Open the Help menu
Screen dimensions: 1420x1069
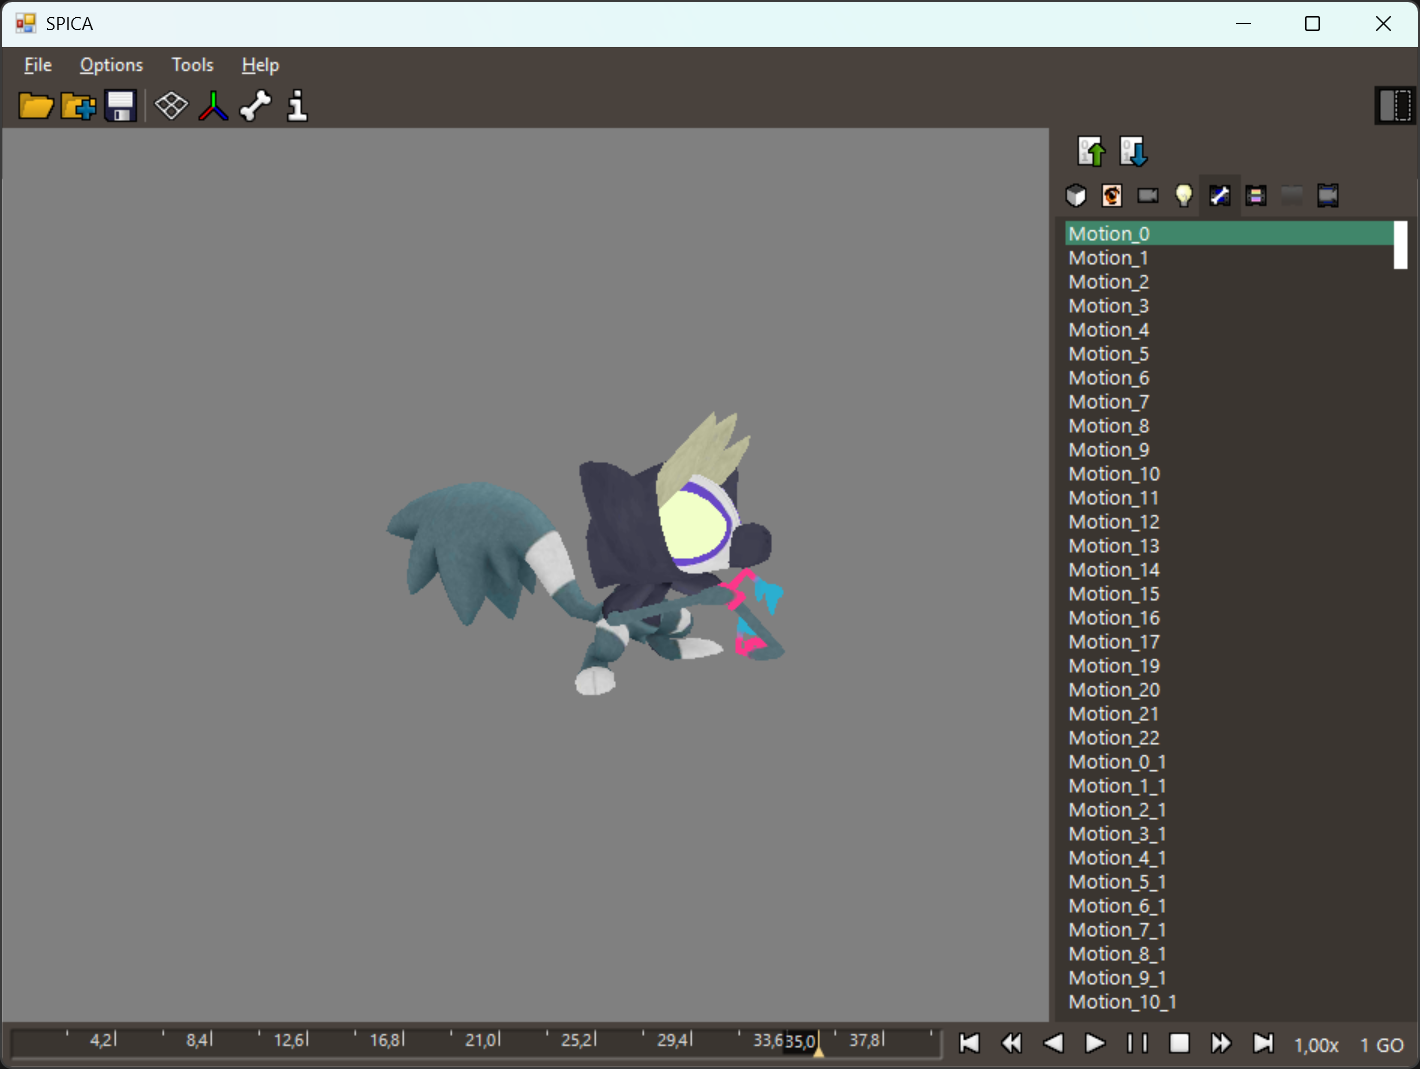click(x=260, y=65)
